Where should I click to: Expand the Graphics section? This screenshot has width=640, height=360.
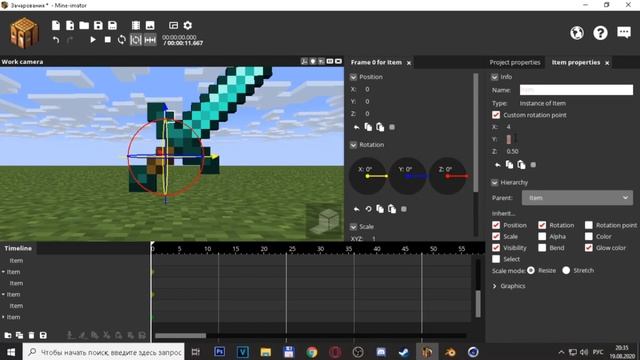click(495, 286)
